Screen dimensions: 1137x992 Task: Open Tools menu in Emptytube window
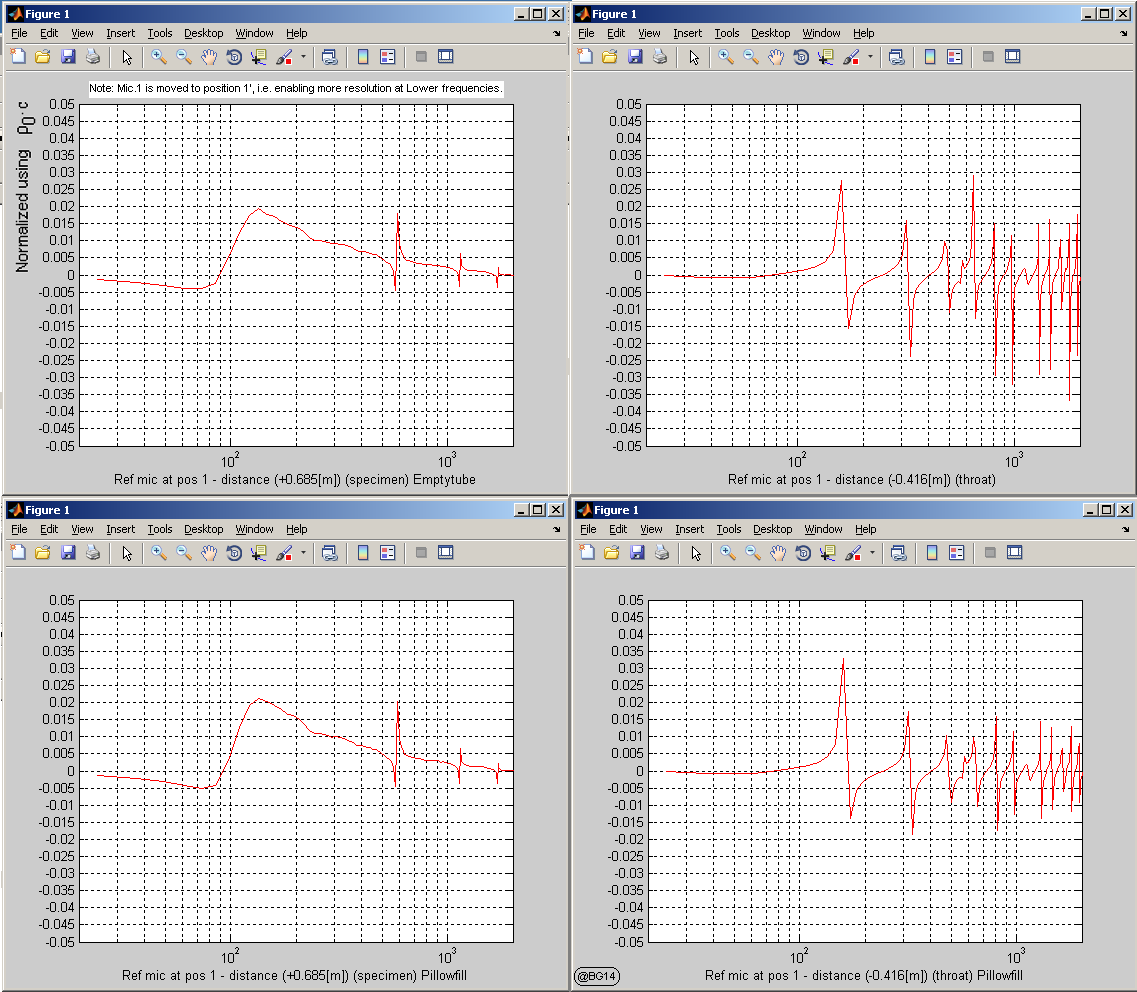(160, 33)
